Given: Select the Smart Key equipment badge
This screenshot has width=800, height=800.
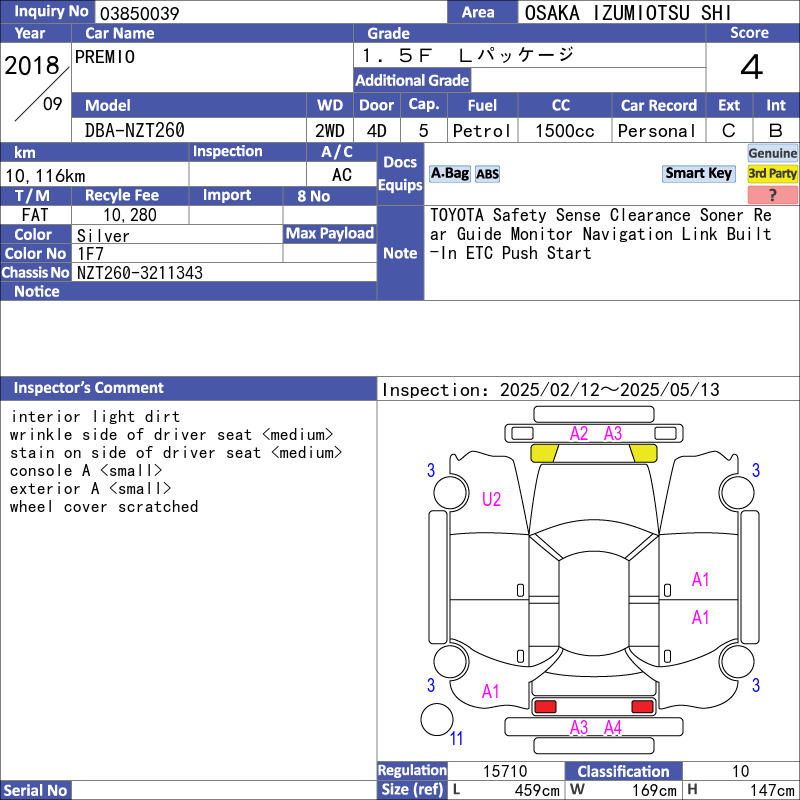Looking at the screenshot, I should [698, 173].
